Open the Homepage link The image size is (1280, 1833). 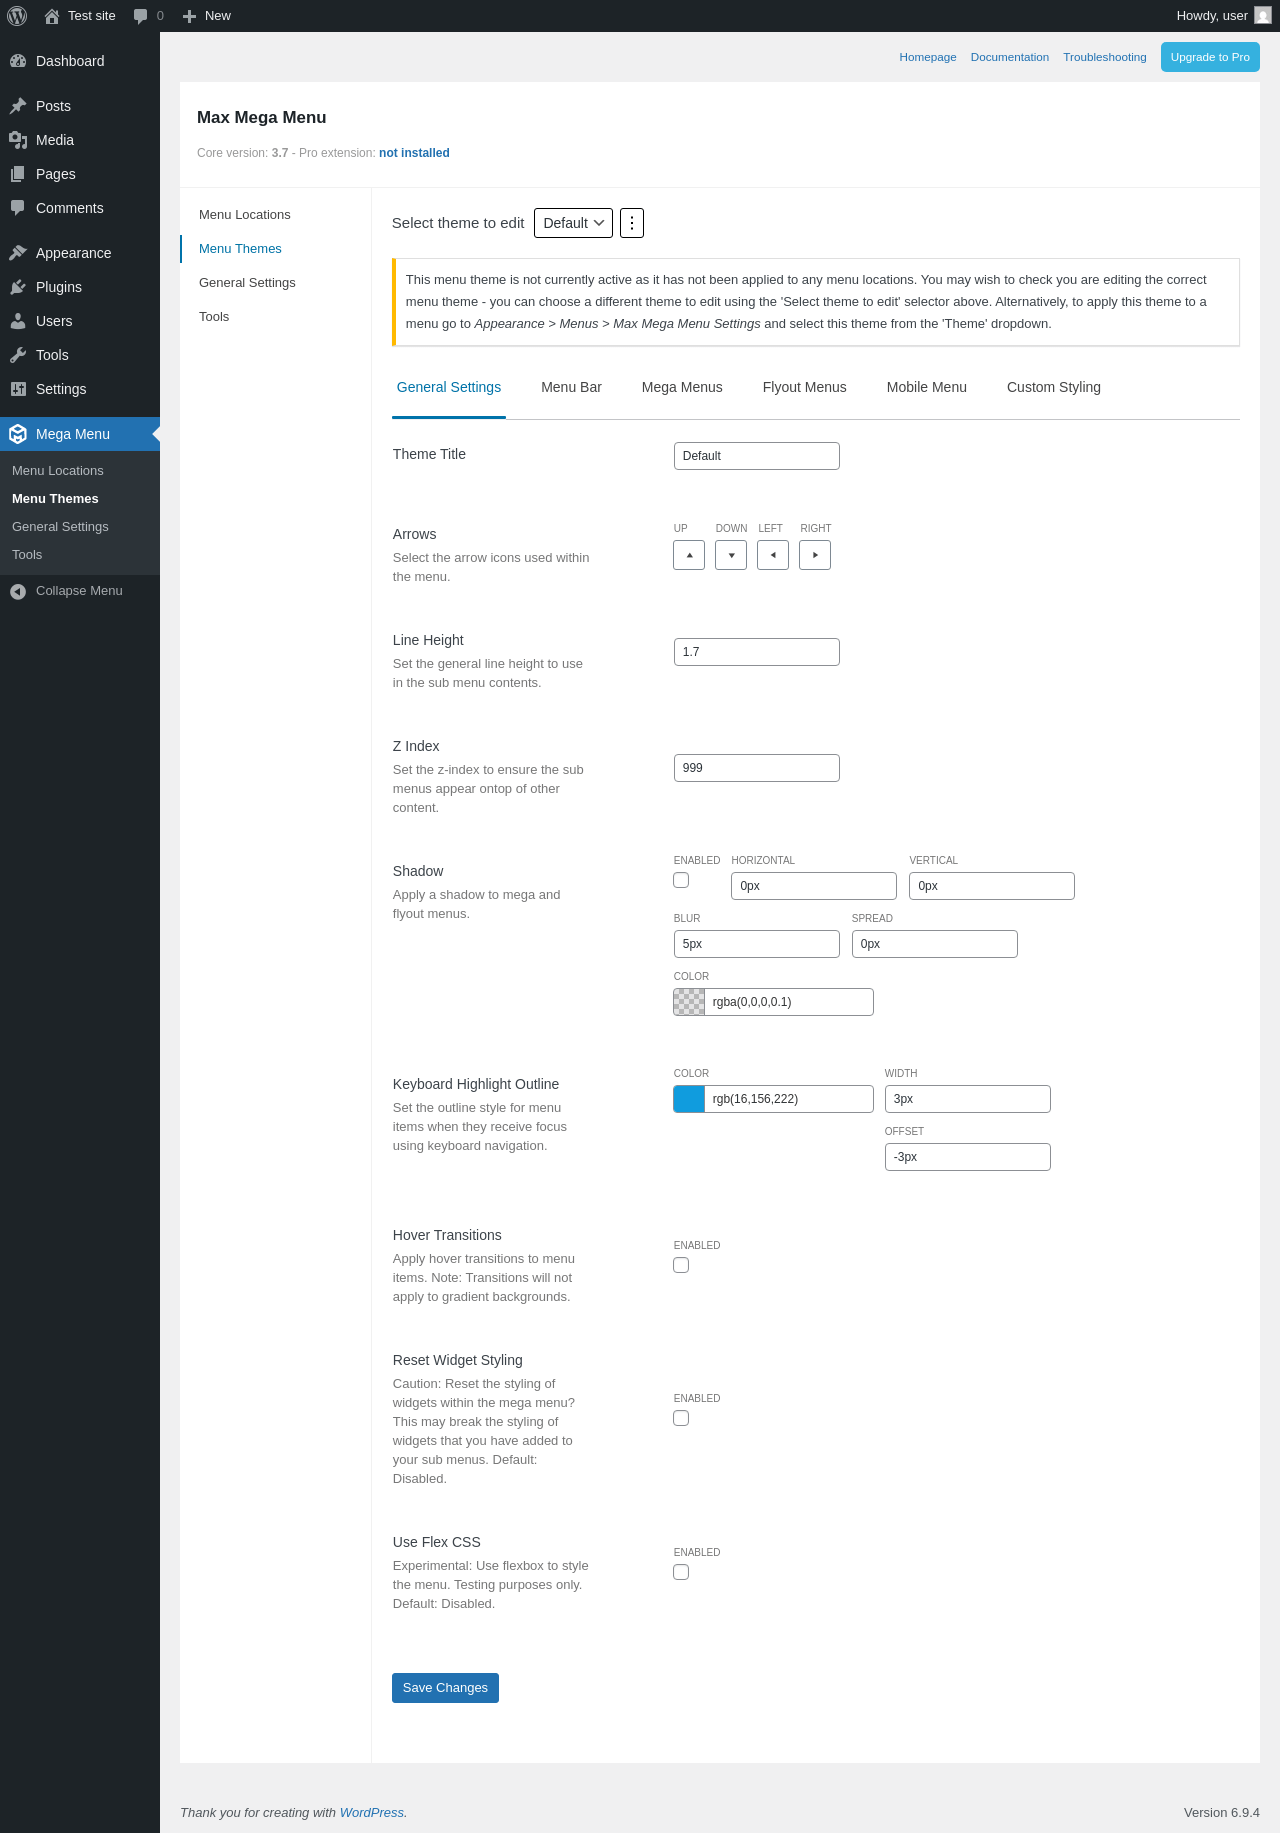tap(928, 57)
